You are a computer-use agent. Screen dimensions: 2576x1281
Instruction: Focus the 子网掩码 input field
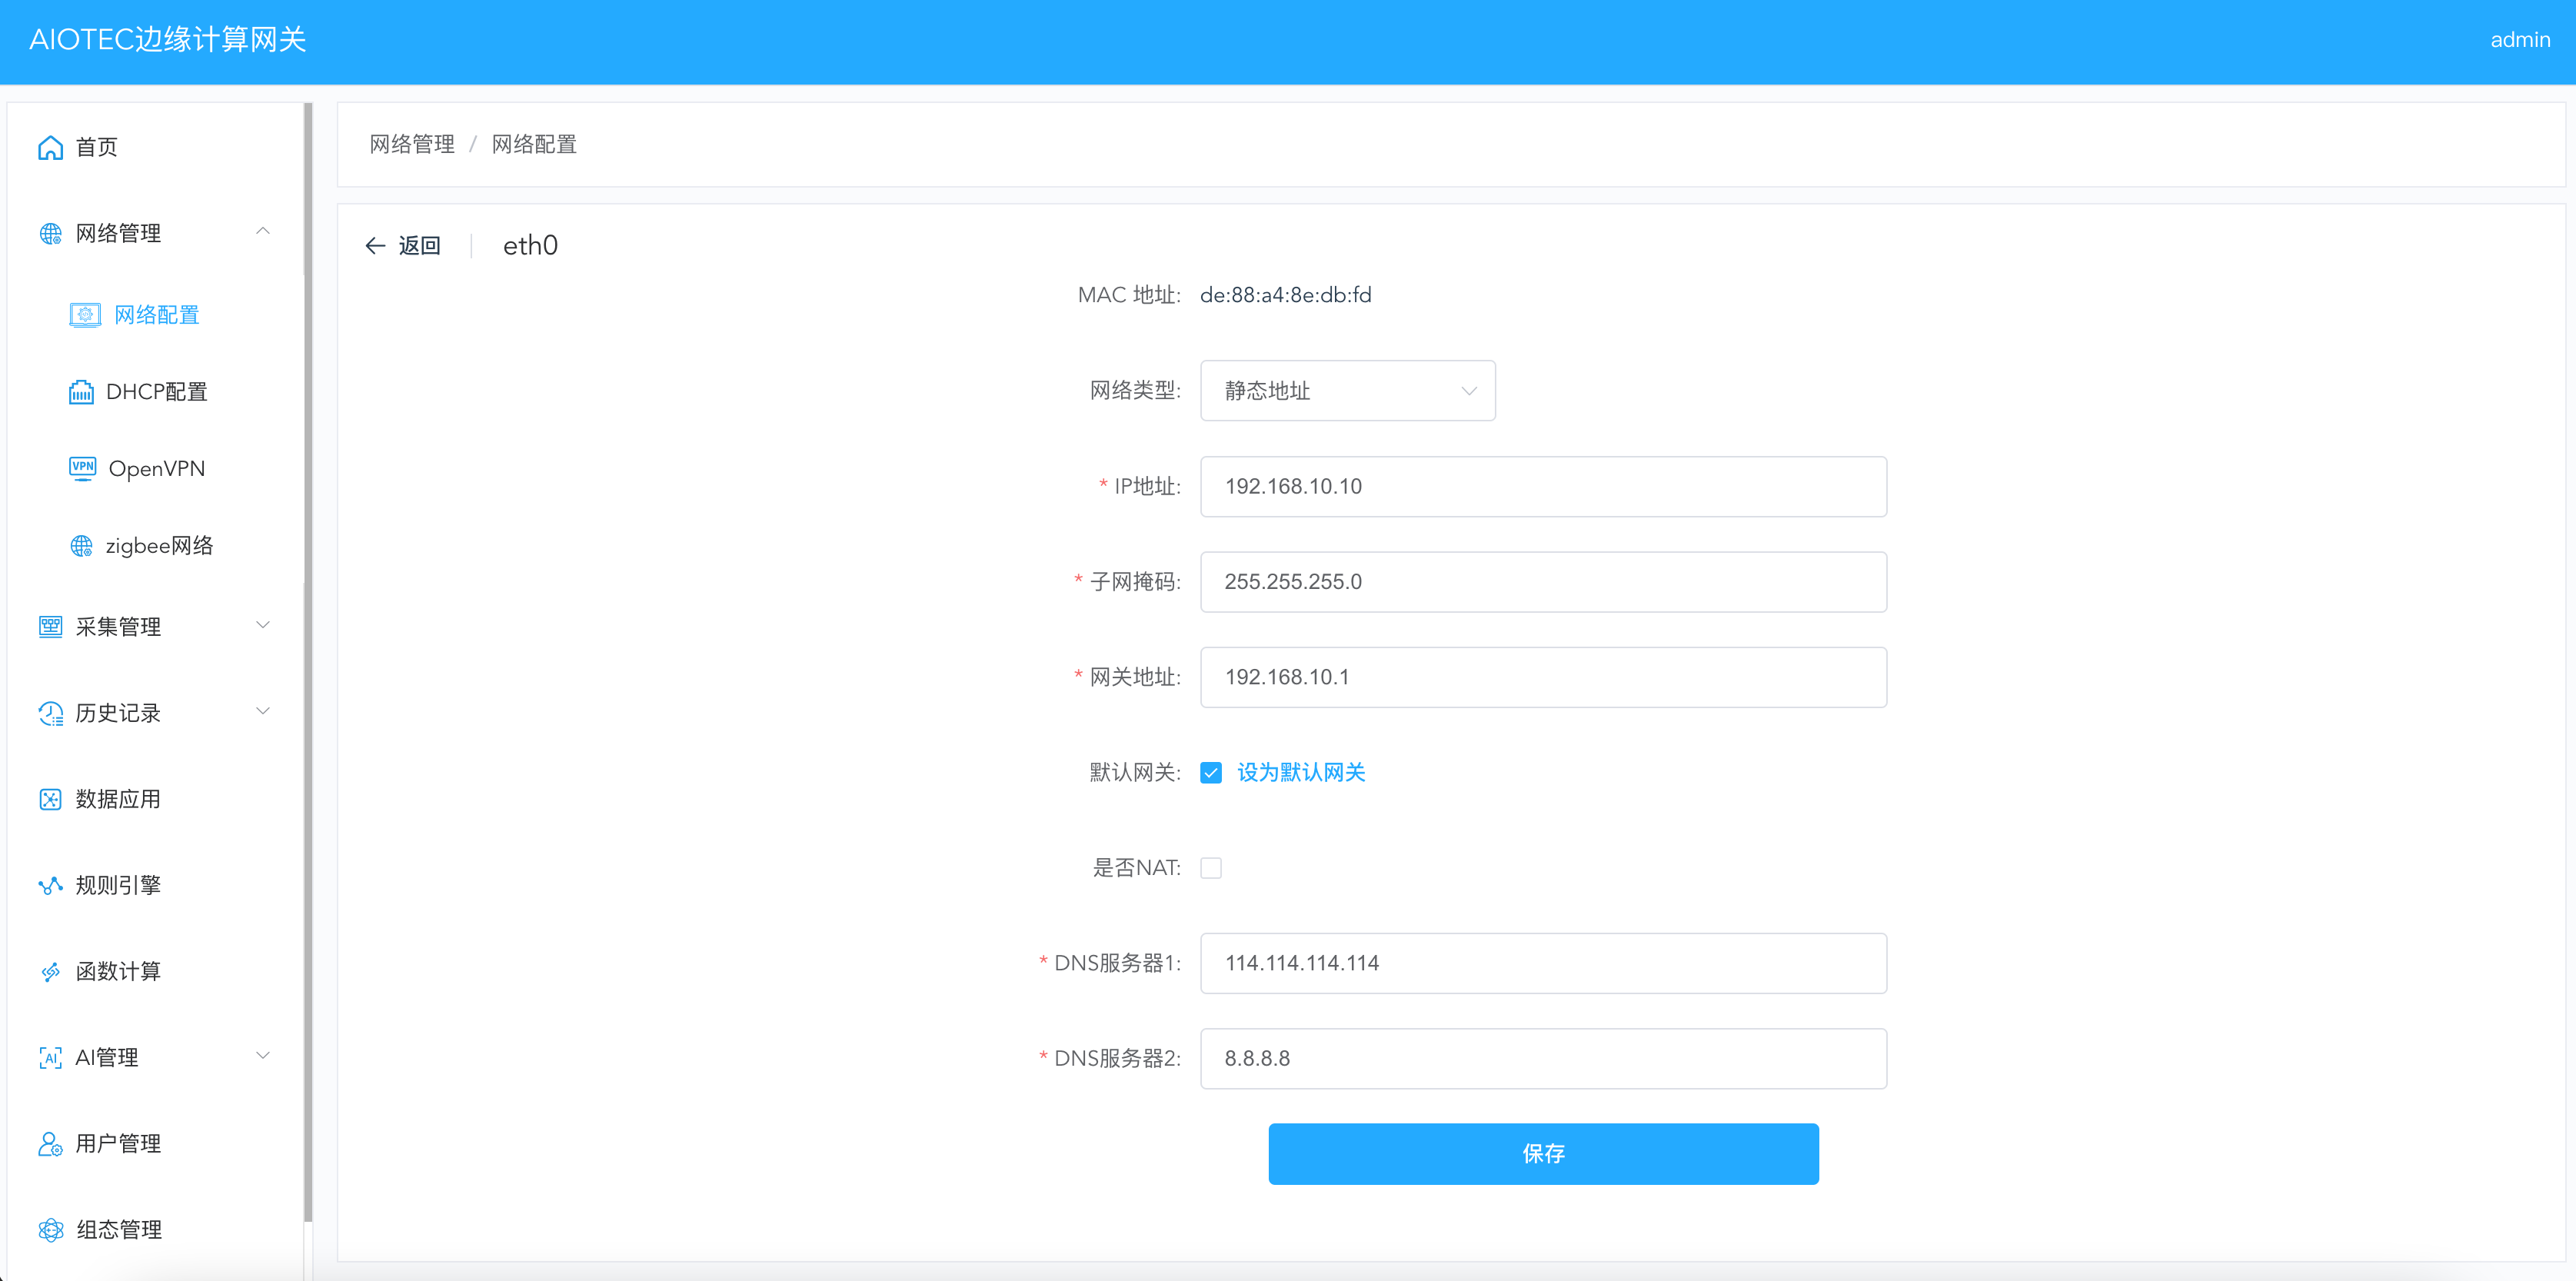pyautogui.click(x=1543, y=582)
